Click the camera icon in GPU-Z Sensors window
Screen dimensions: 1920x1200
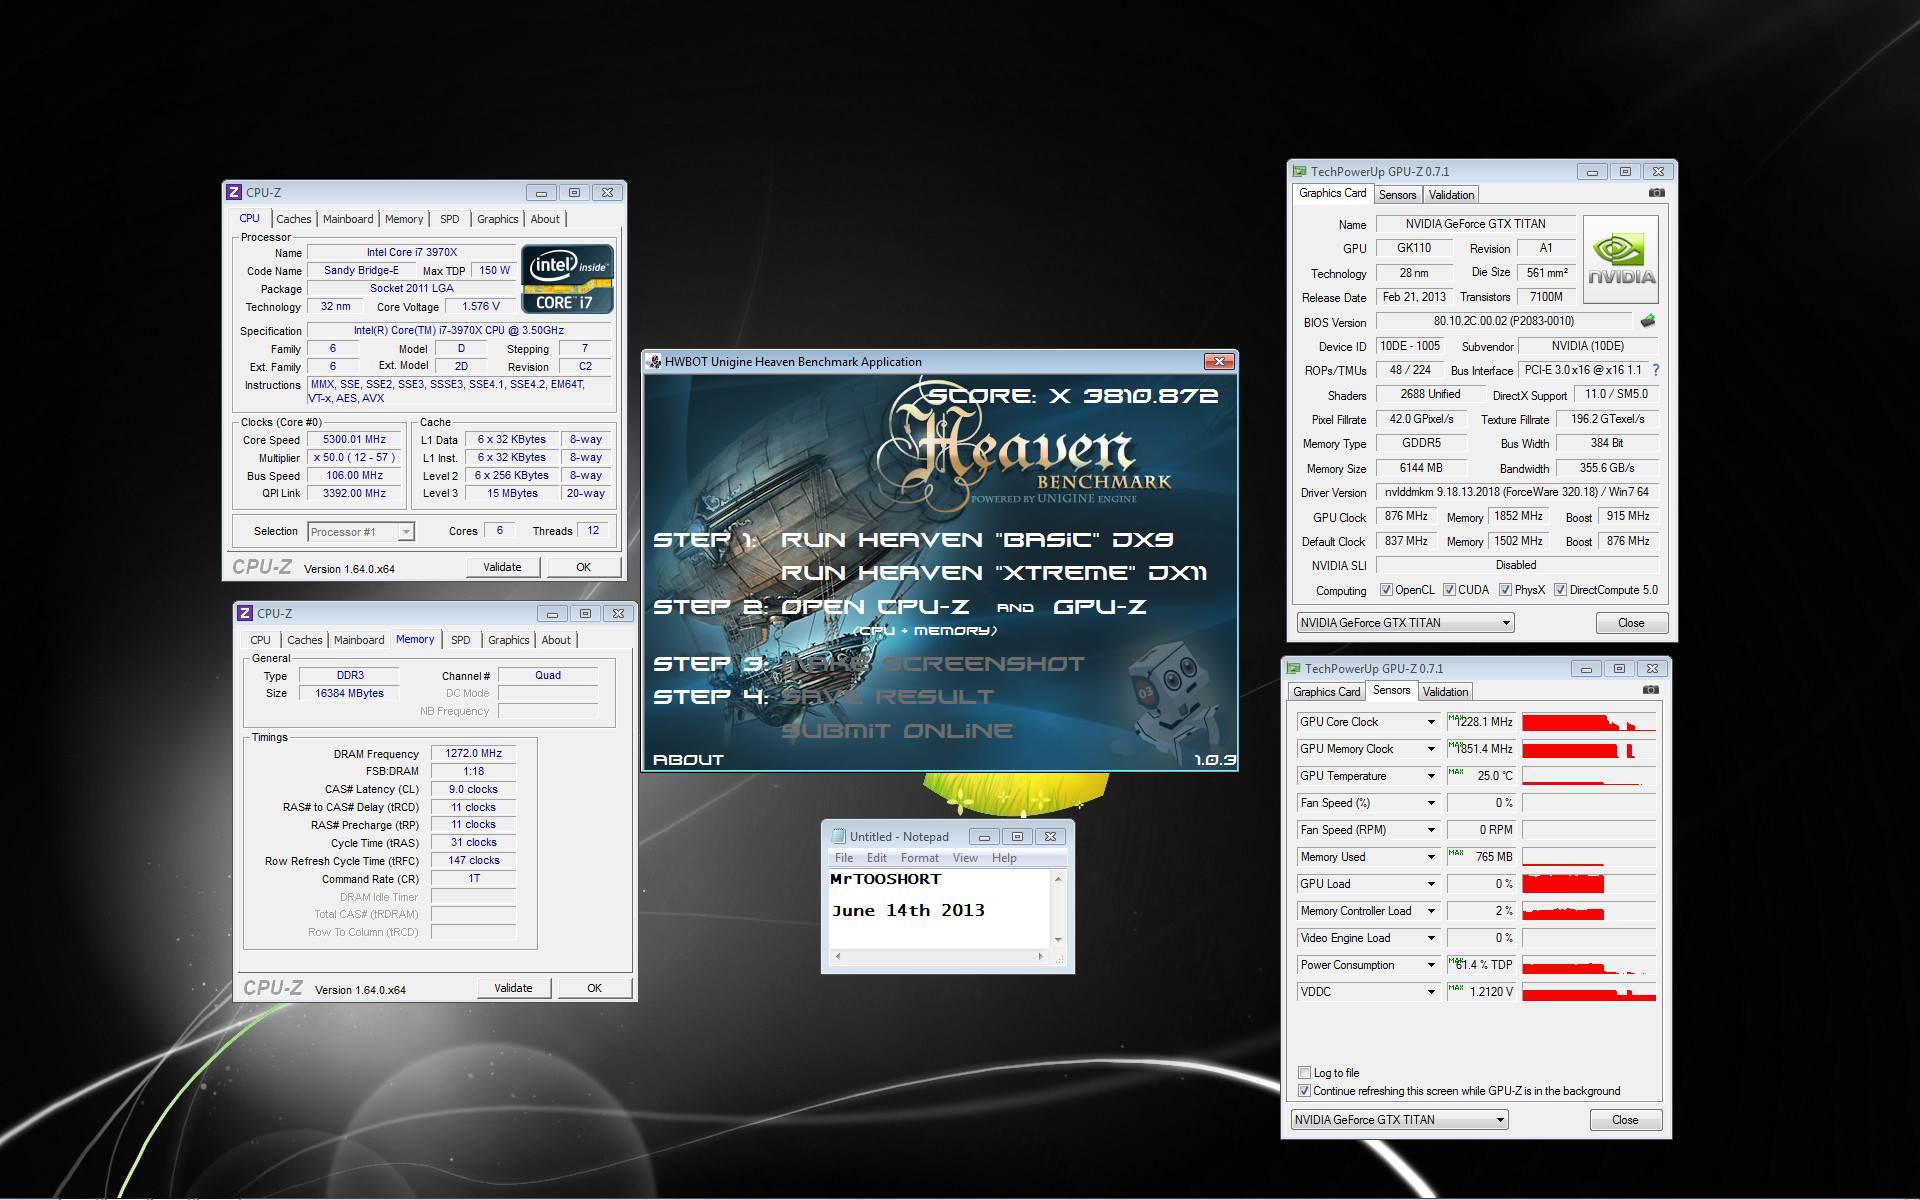(x=1650, y=690)
